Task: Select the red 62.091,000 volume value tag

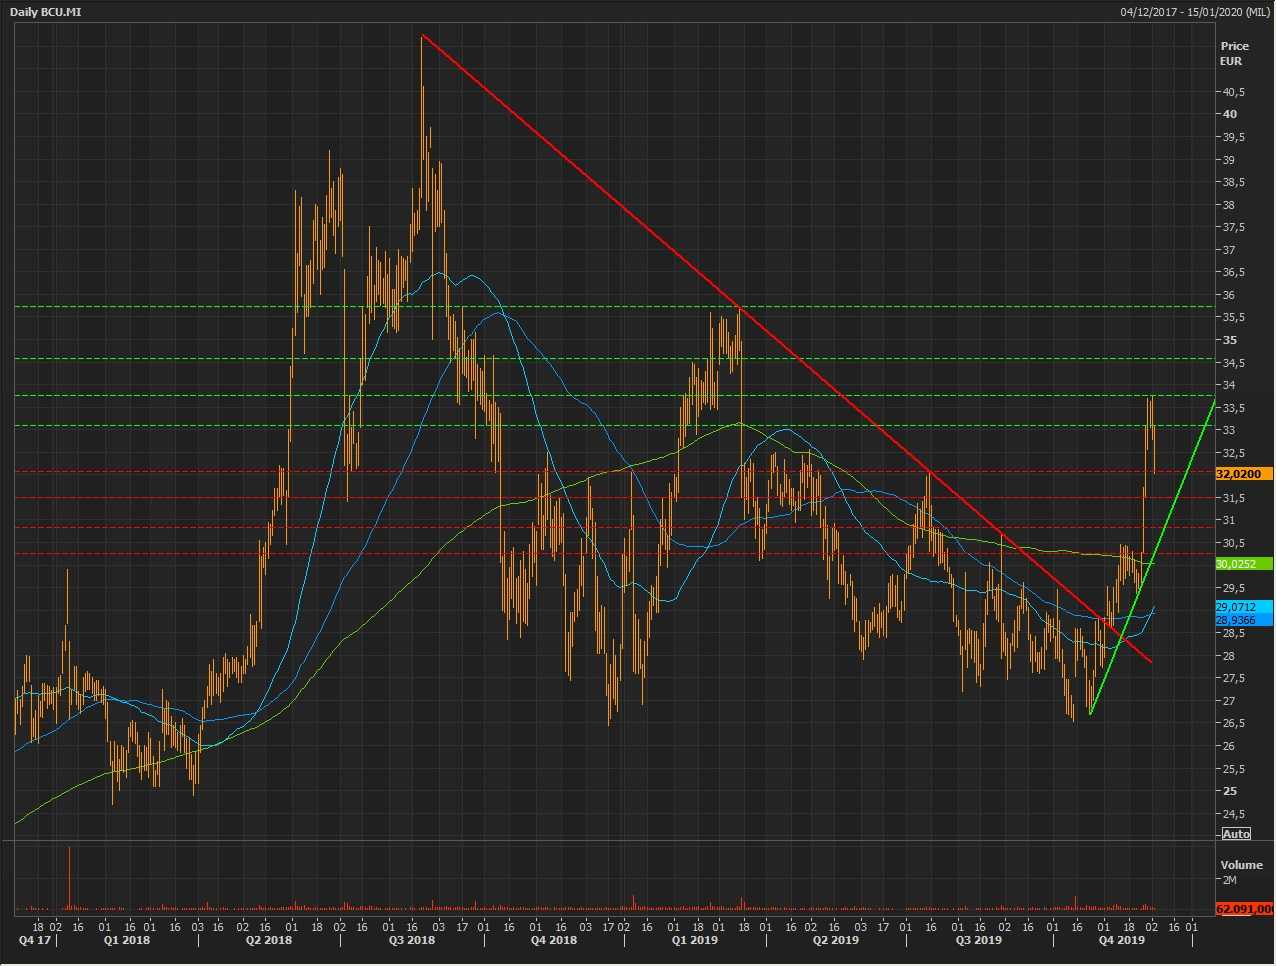Action: [x=1244, y=909]
